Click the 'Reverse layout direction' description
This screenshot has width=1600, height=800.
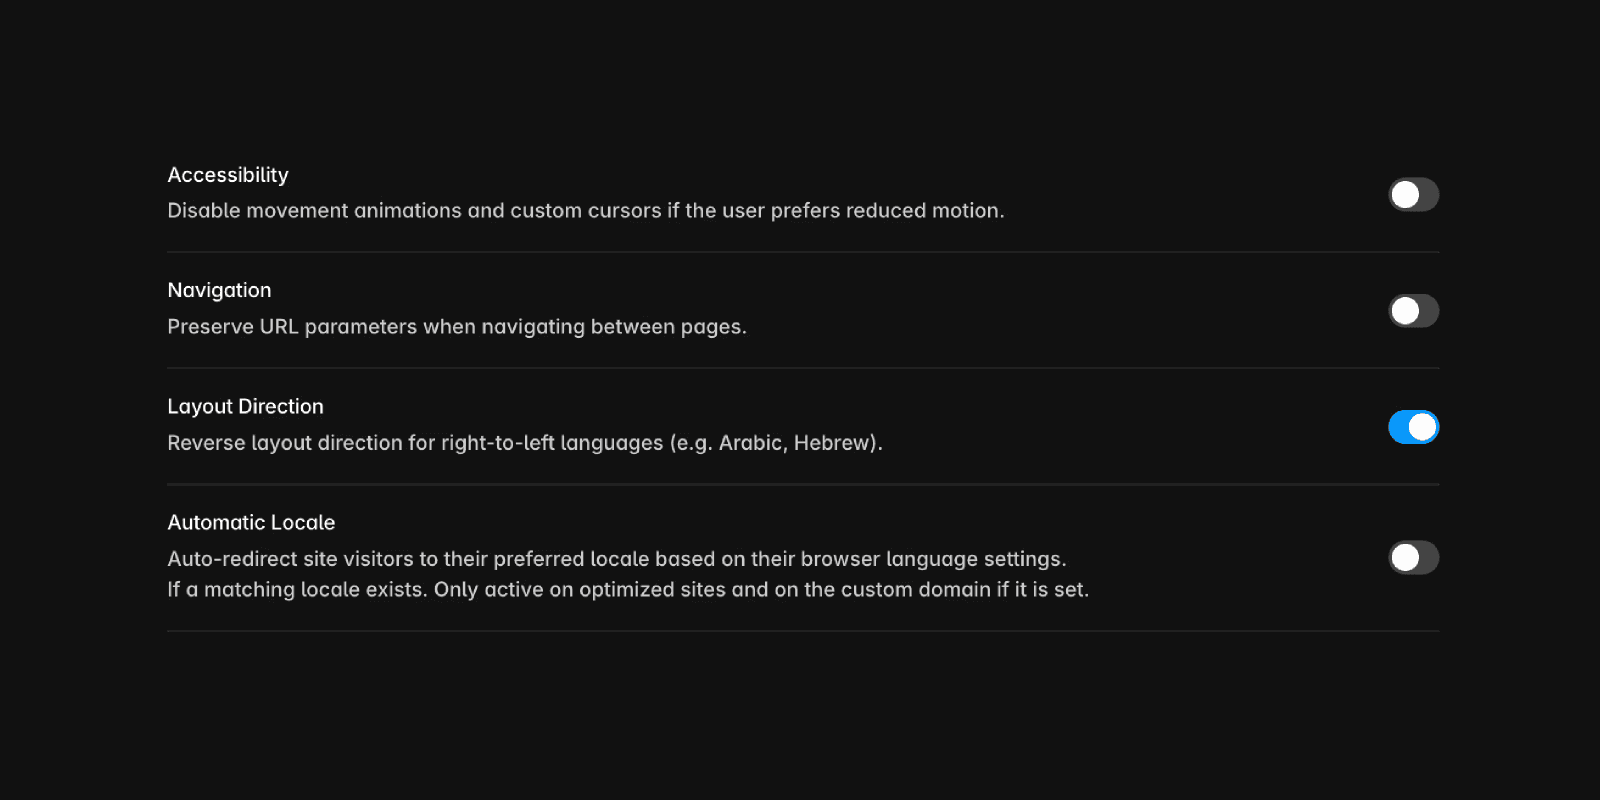pyautogui.click(x=525, y=443)
